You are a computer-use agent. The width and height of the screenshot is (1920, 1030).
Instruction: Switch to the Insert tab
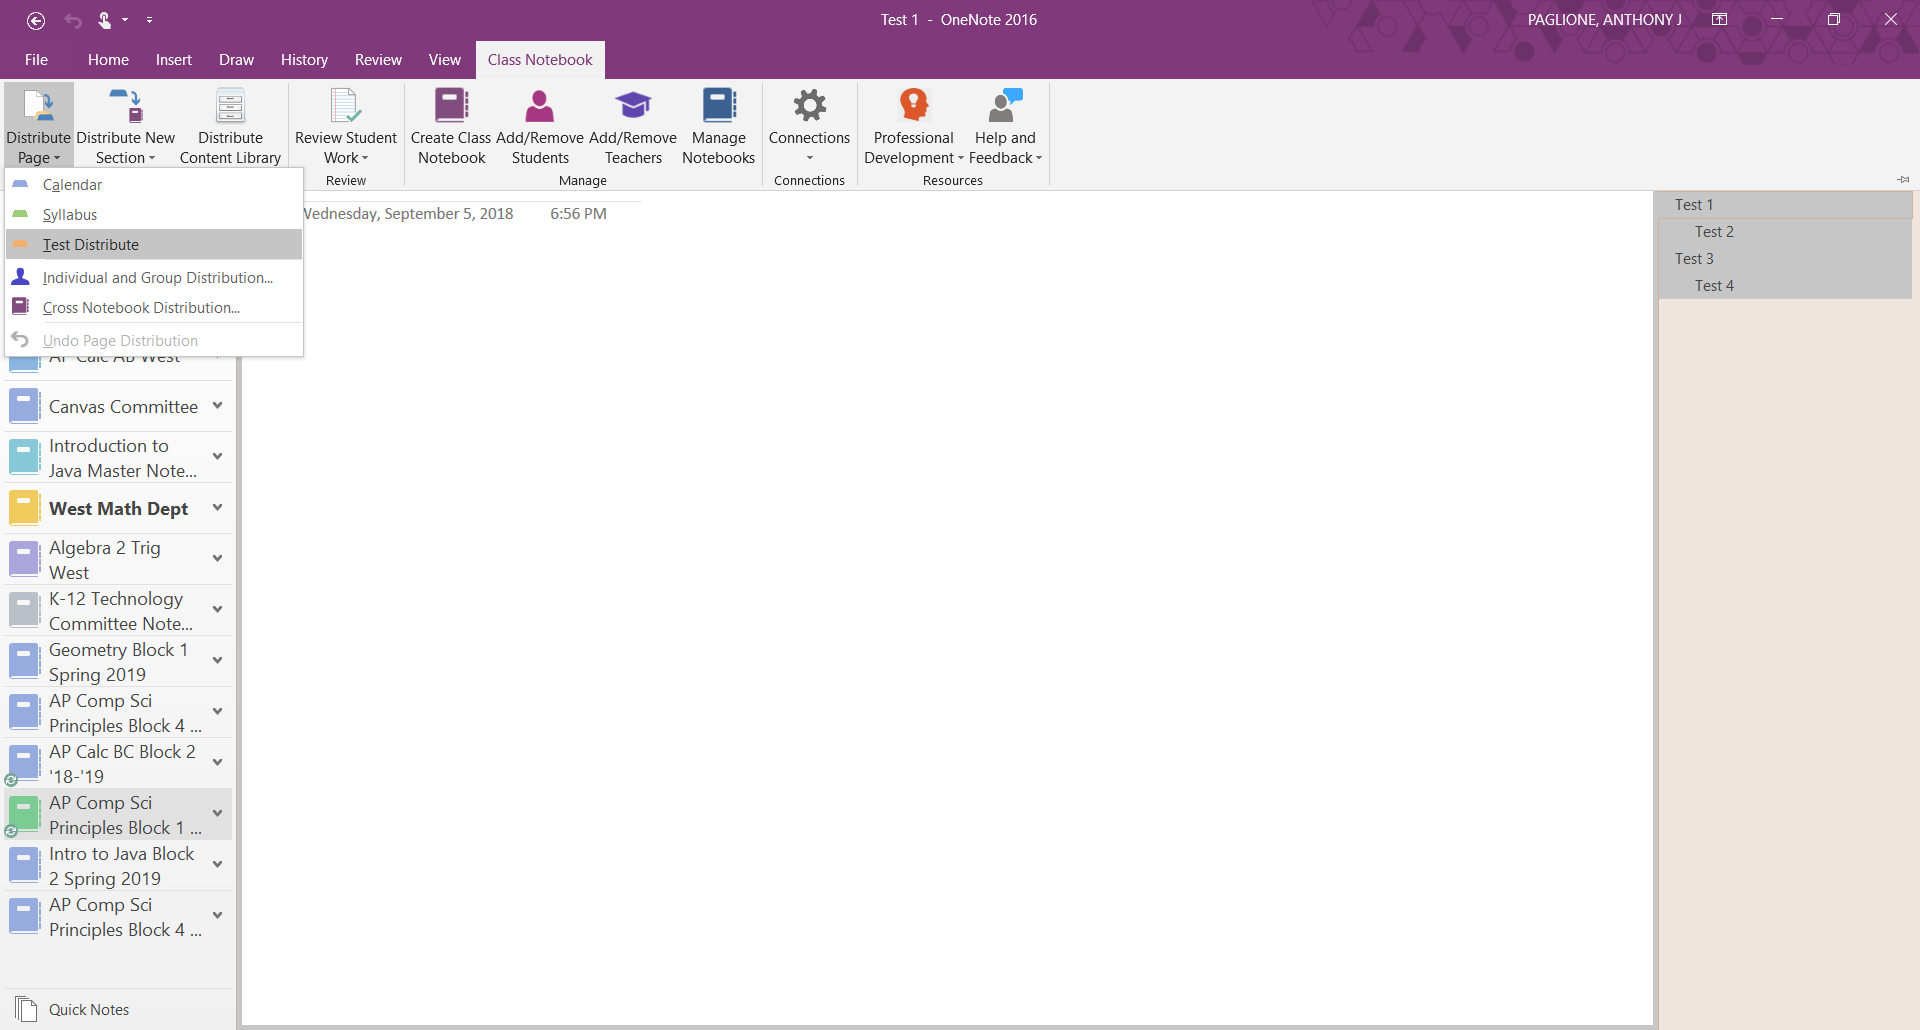coord(174,60)
